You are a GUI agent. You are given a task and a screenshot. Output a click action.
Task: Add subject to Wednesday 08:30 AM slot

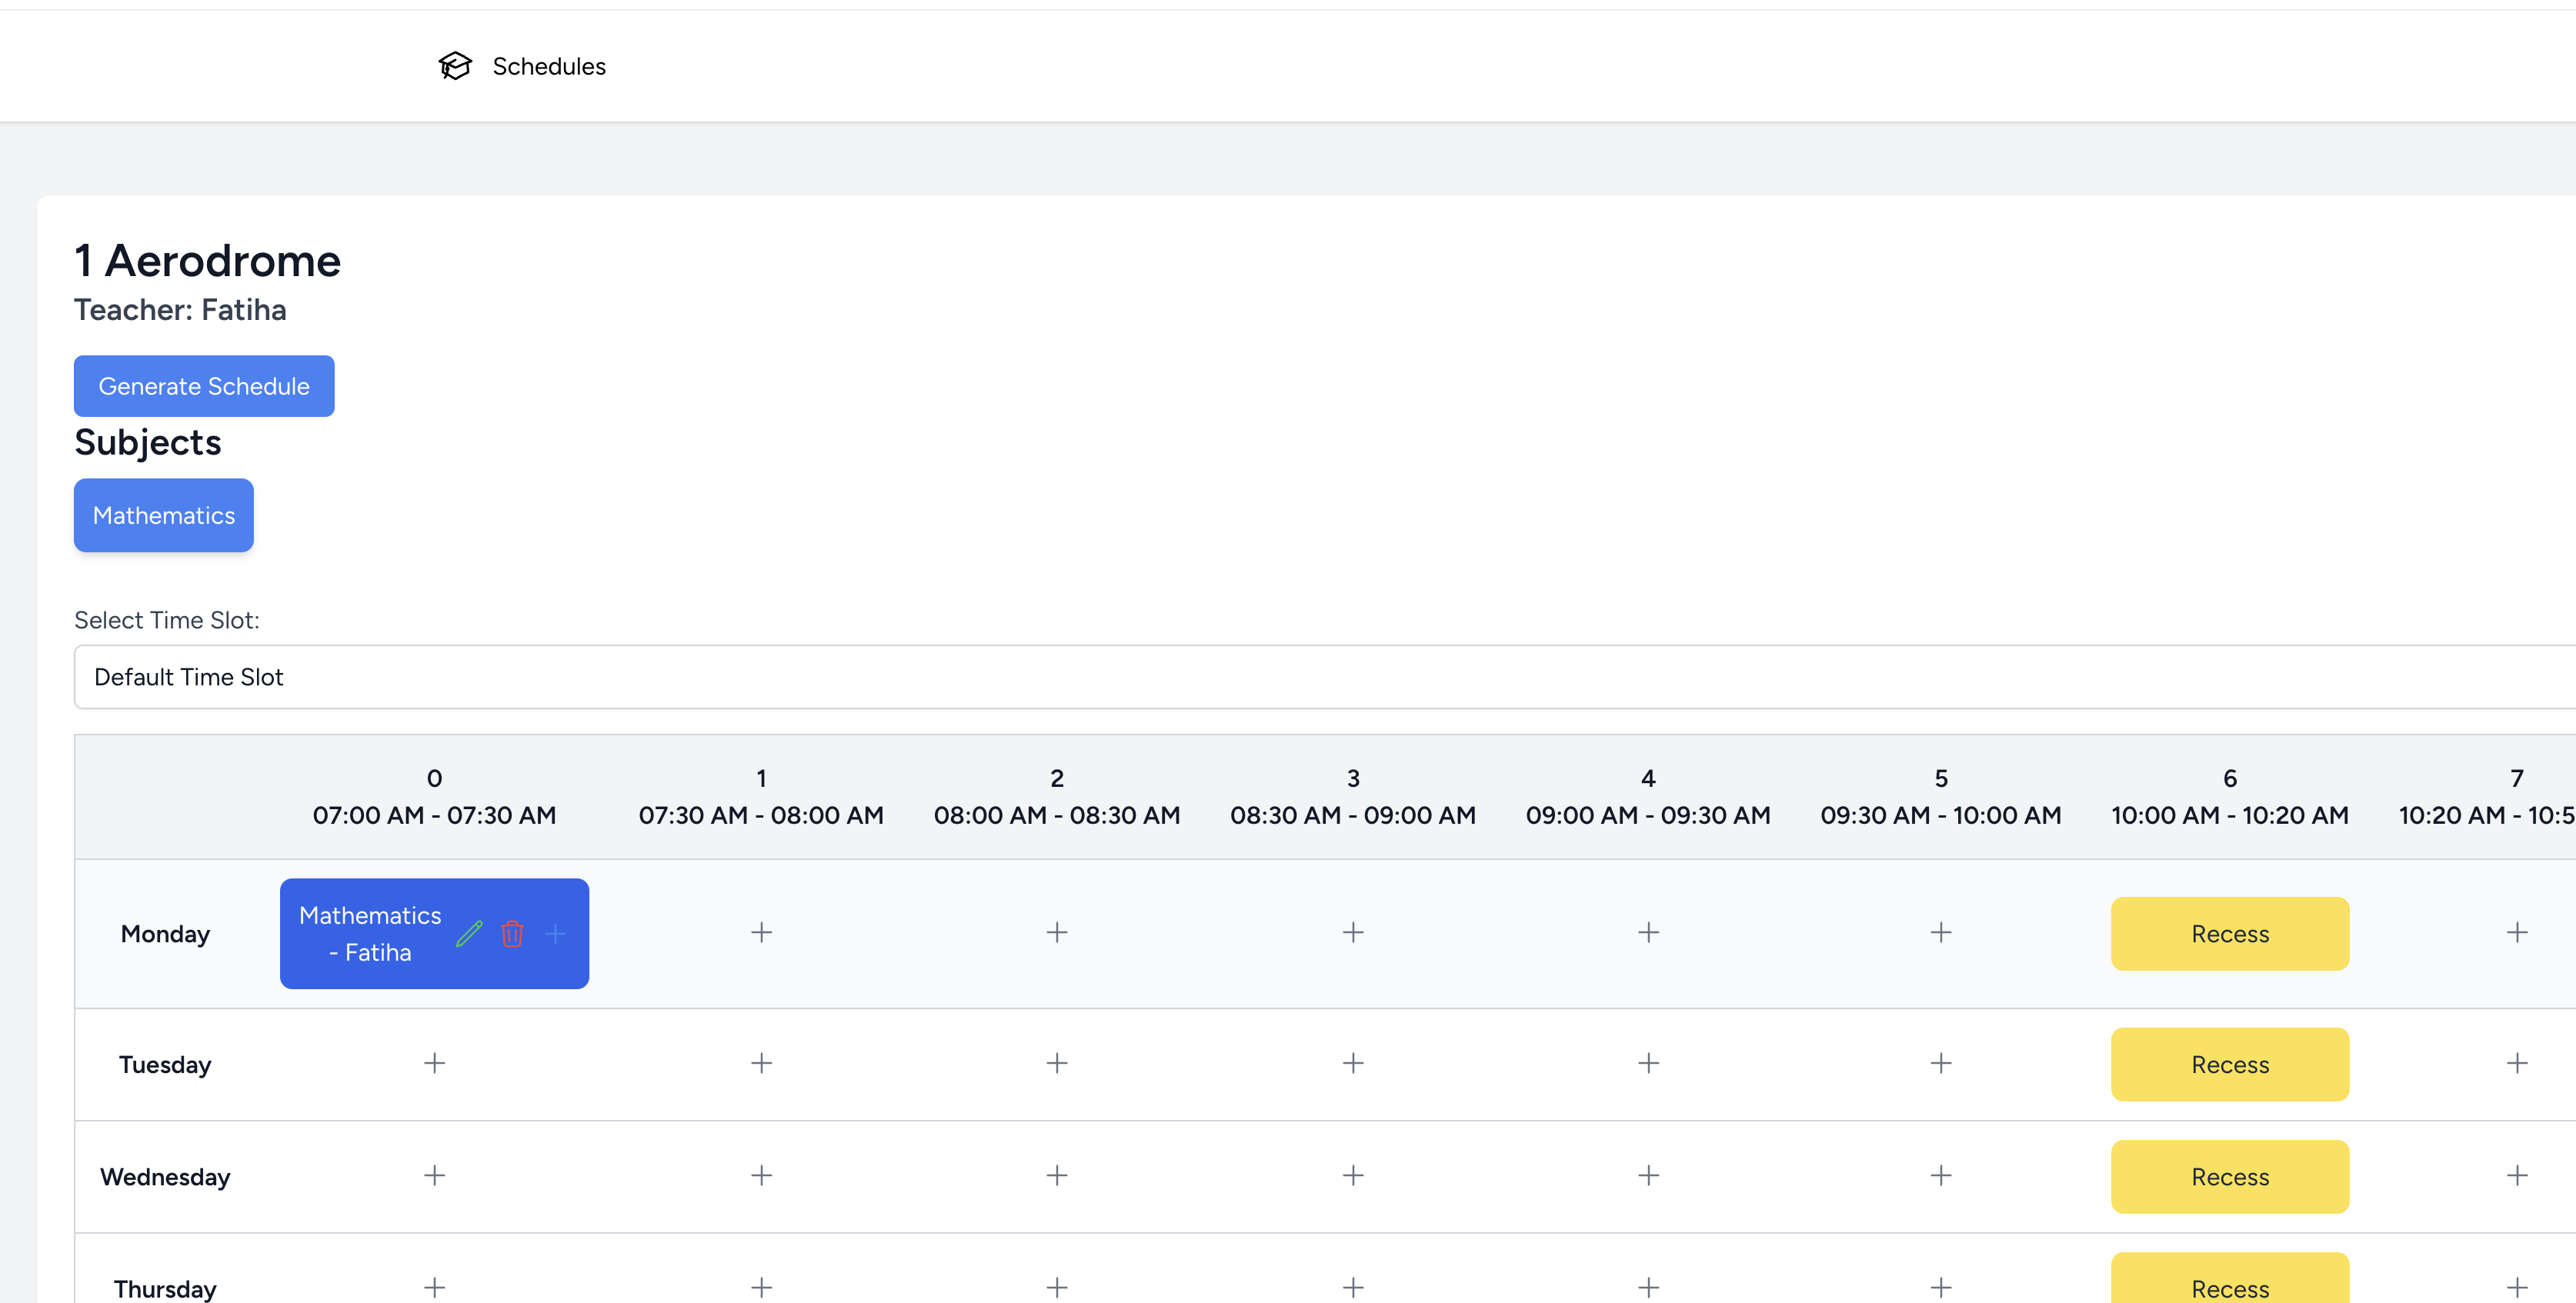click(x=1353, y=1175)
